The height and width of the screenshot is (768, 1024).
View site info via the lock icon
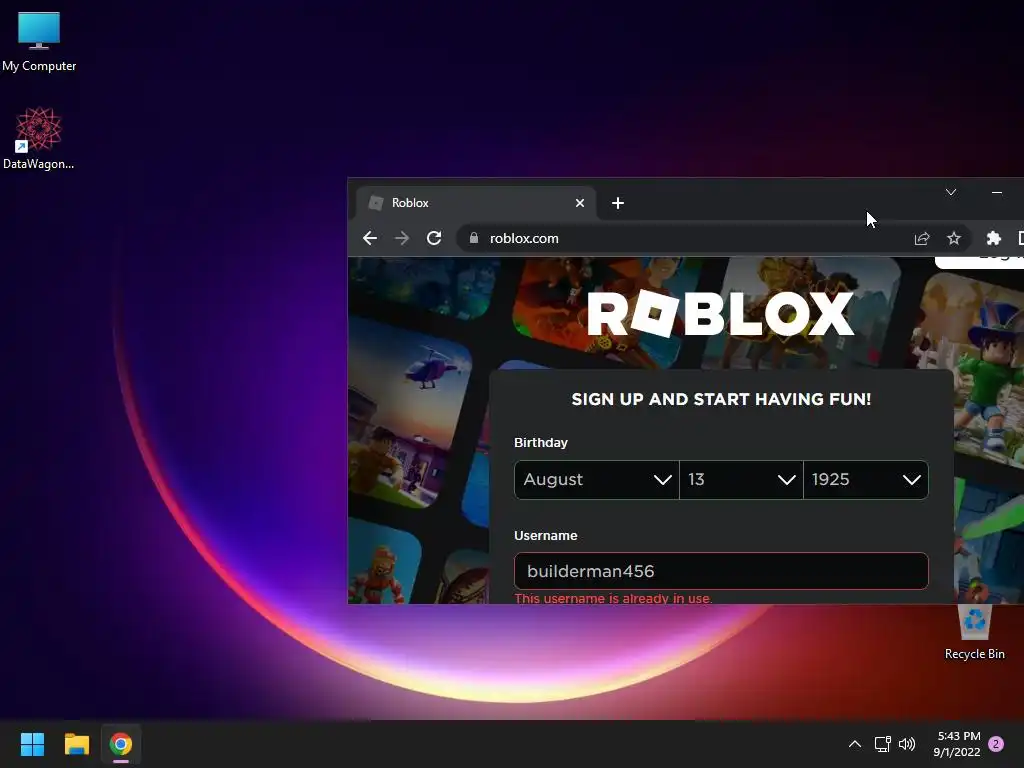click(x=474, y=238)
